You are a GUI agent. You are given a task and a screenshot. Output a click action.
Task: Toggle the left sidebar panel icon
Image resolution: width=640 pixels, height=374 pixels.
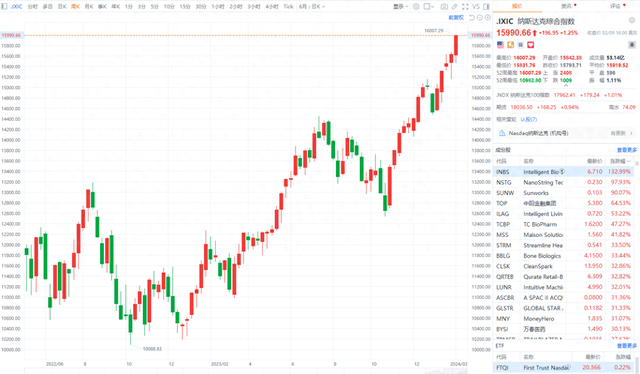click(x=5, y=7)
